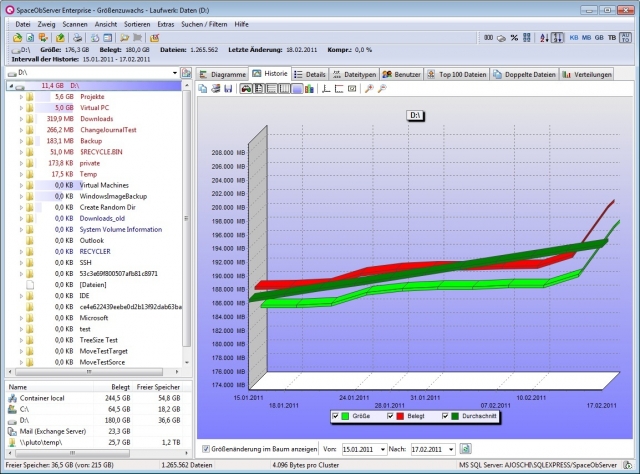
Task: Click the refresh icon next to date fields
Action: pyautogui.click(x=465, y=449)
